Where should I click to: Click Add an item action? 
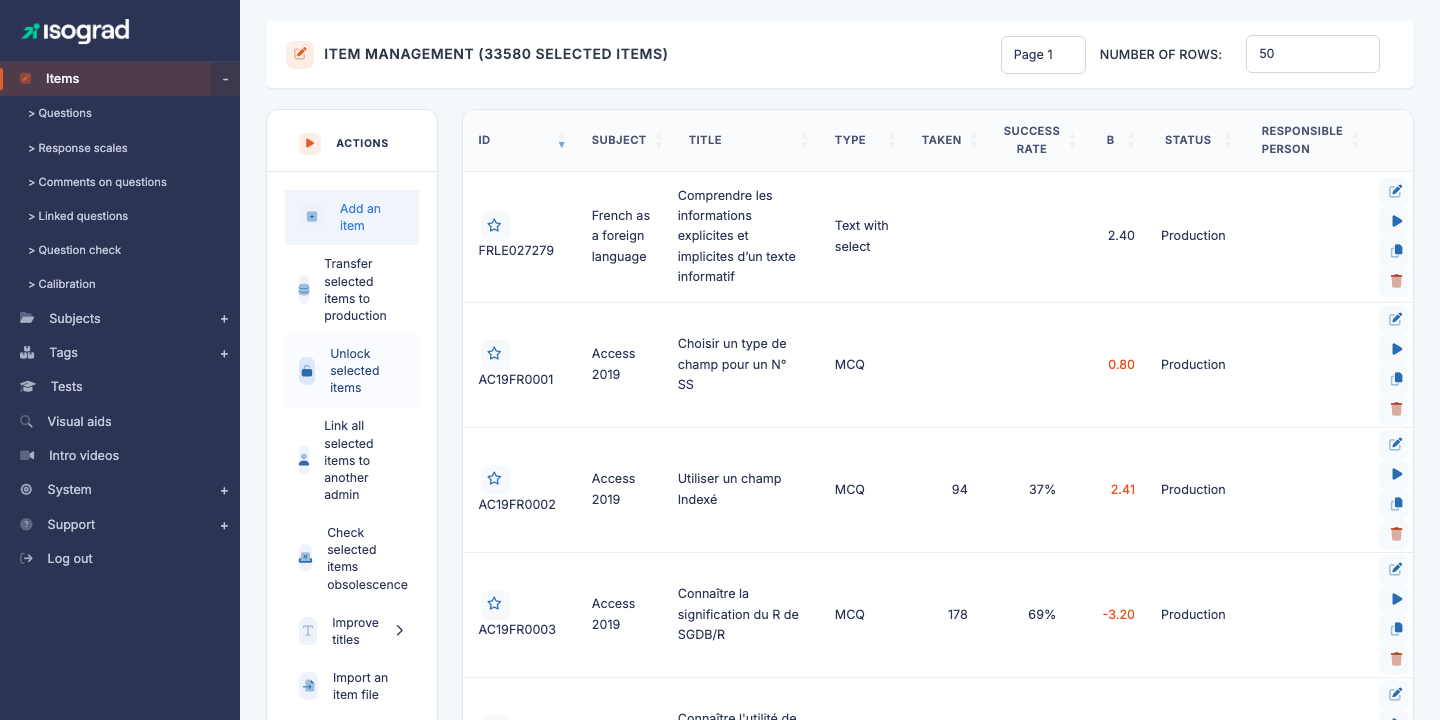[352, 217]
